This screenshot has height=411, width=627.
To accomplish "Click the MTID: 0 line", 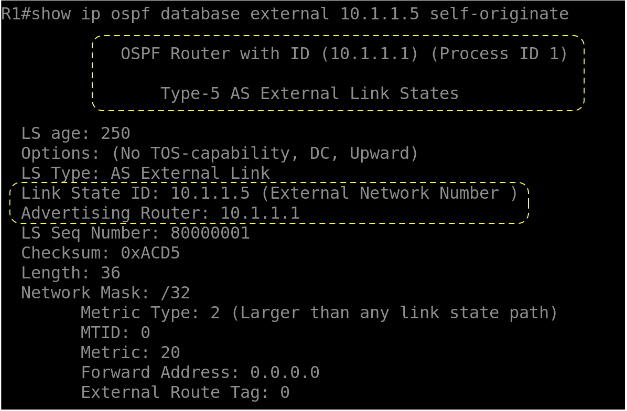I will 115,333.
